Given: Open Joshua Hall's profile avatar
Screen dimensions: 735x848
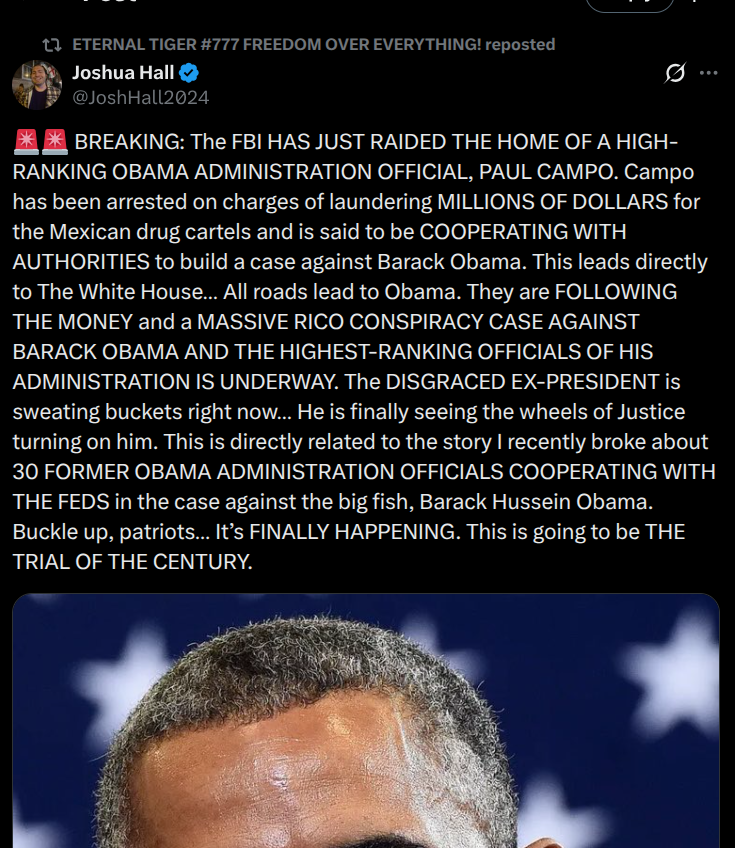Looking at the screenshot, I should [x=37, y=84].
